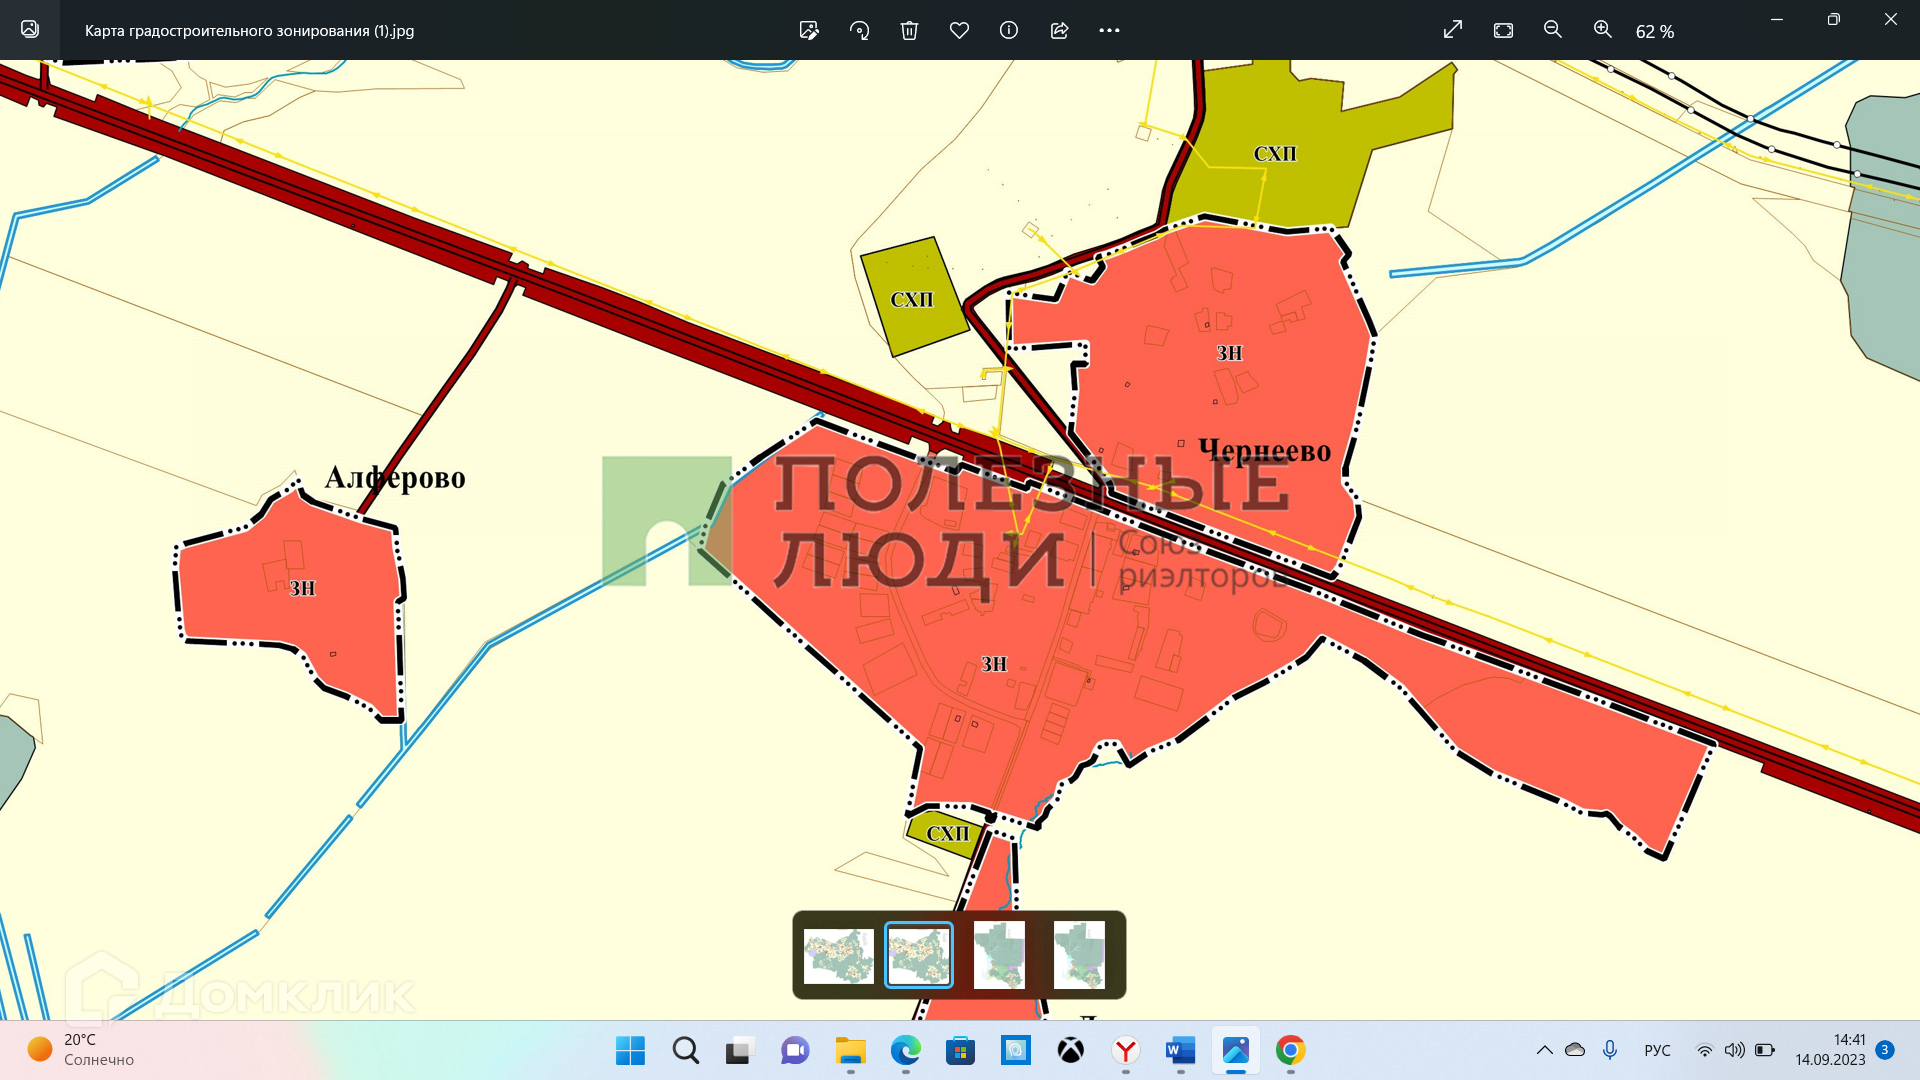Open the file info icon
The width and height of the screenshot is (1920, 1080).
1009,30
